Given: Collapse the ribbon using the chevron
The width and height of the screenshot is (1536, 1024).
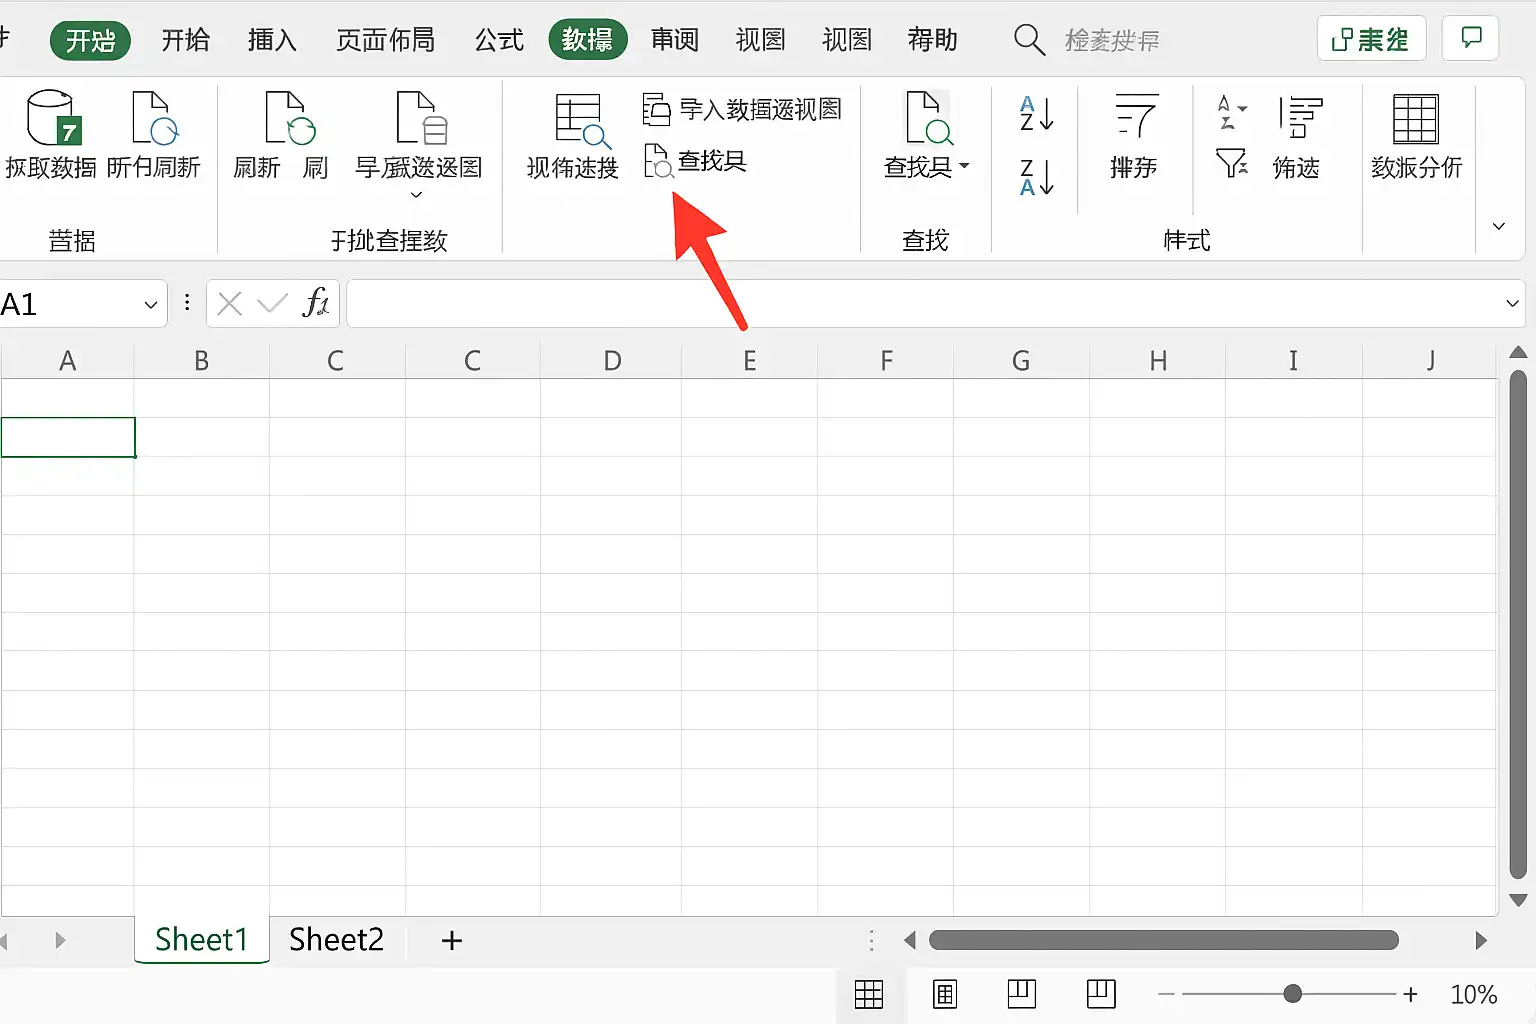Looking at the screenshot, I should pyautogui.click(x=1498, y=226).
